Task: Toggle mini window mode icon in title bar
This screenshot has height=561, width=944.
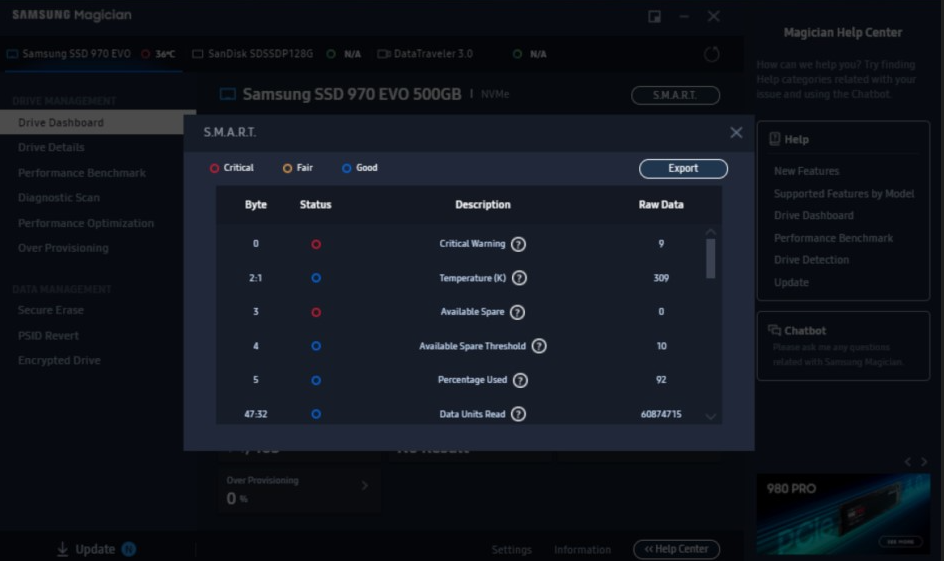Action: click(x=654, y=16)
